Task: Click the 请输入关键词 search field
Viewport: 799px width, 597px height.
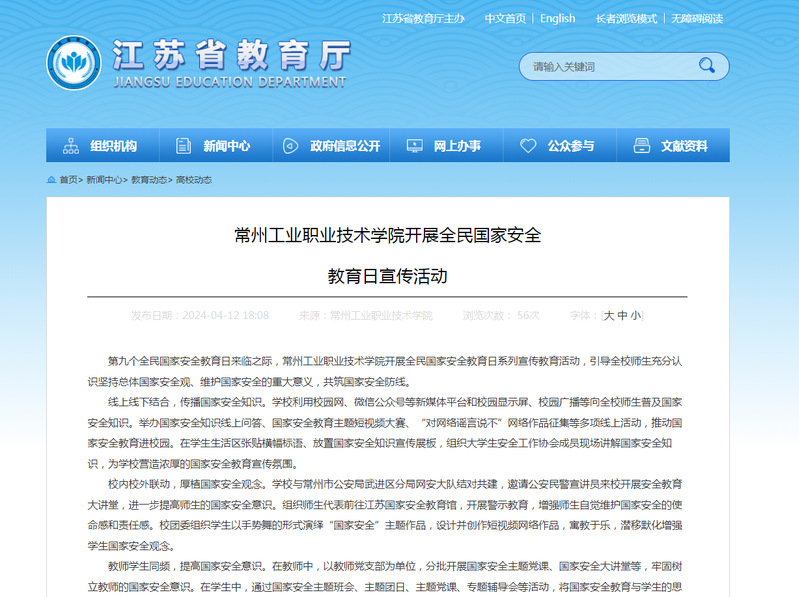Action: (x=608, y=67)
